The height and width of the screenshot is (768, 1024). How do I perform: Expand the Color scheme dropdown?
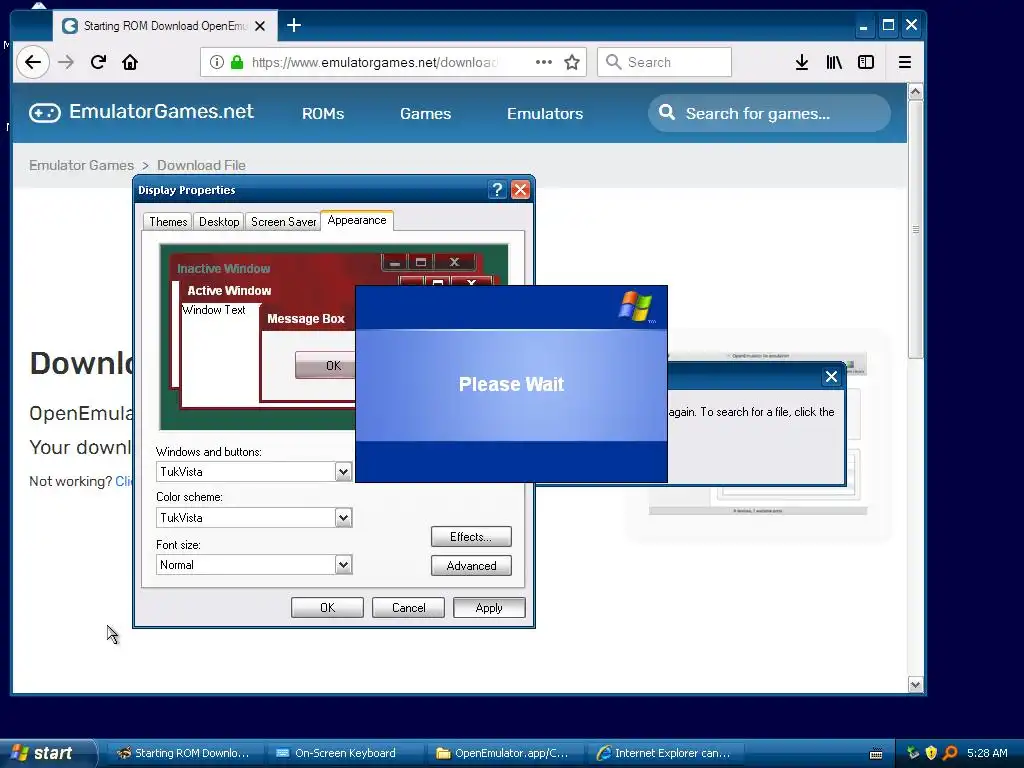click(343, 518)
